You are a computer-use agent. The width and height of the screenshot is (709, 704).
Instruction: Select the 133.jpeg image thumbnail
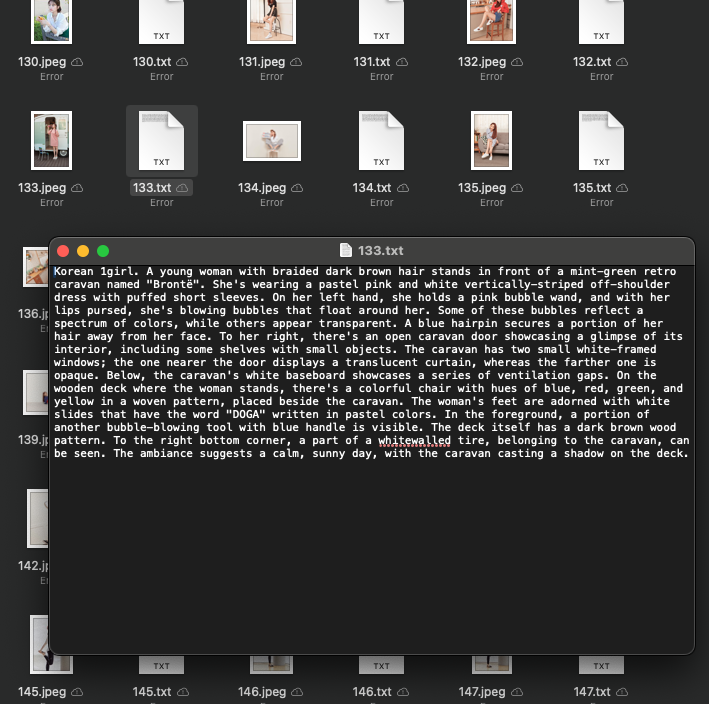pyautogui.click(x=52, y=141)
